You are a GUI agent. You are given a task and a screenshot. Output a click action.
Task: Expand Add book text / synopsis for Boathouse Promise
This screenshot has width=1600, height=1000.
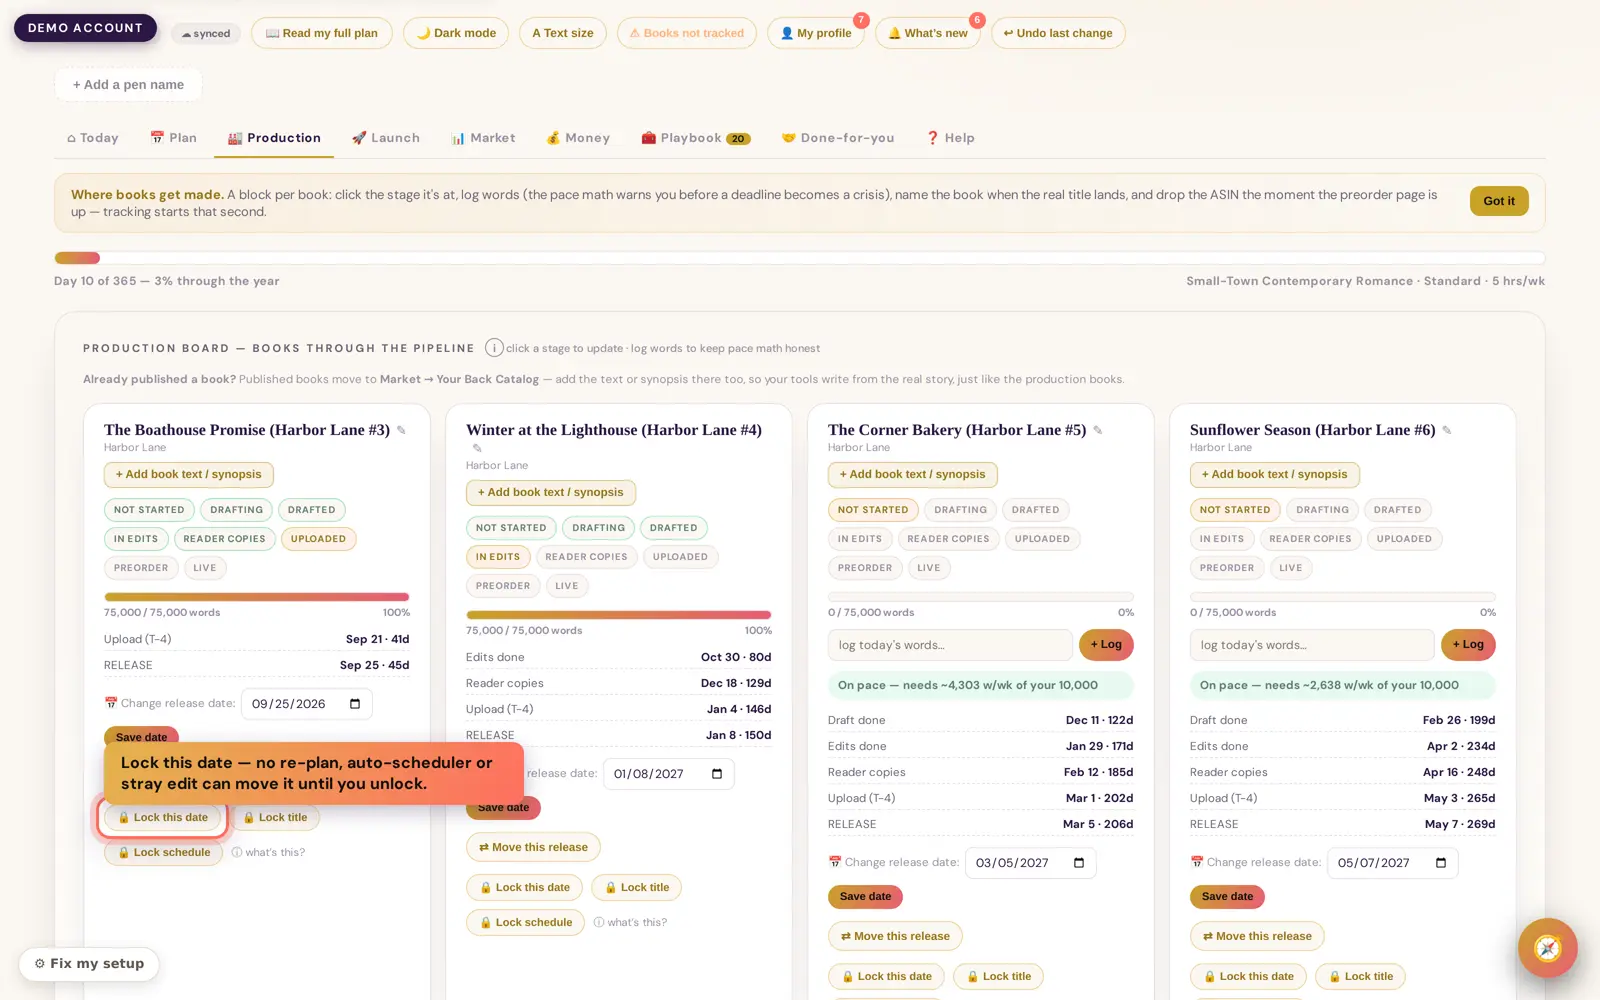[189, 475]
